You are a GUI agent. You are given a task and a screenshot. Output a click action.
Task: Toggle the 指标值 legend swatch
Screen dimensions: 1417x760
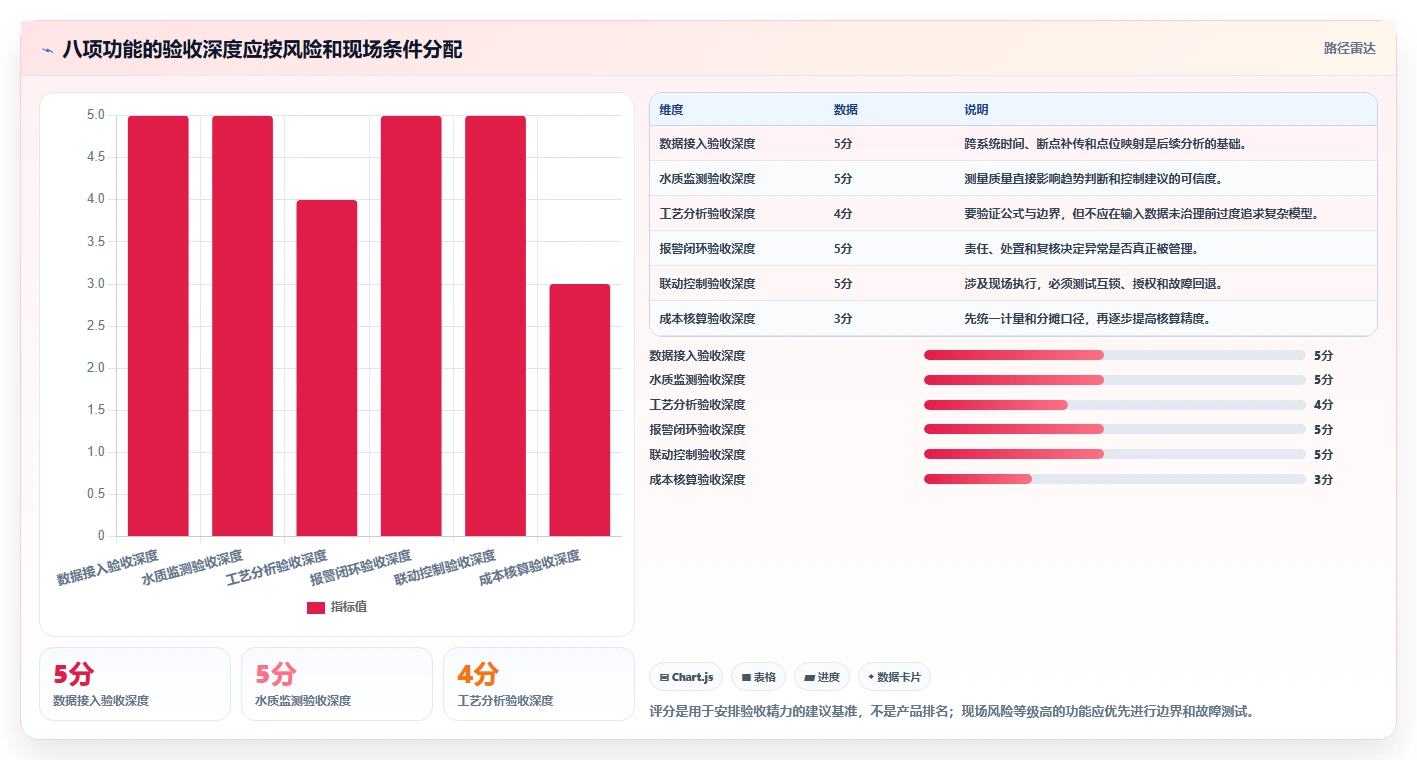(316, 607)
